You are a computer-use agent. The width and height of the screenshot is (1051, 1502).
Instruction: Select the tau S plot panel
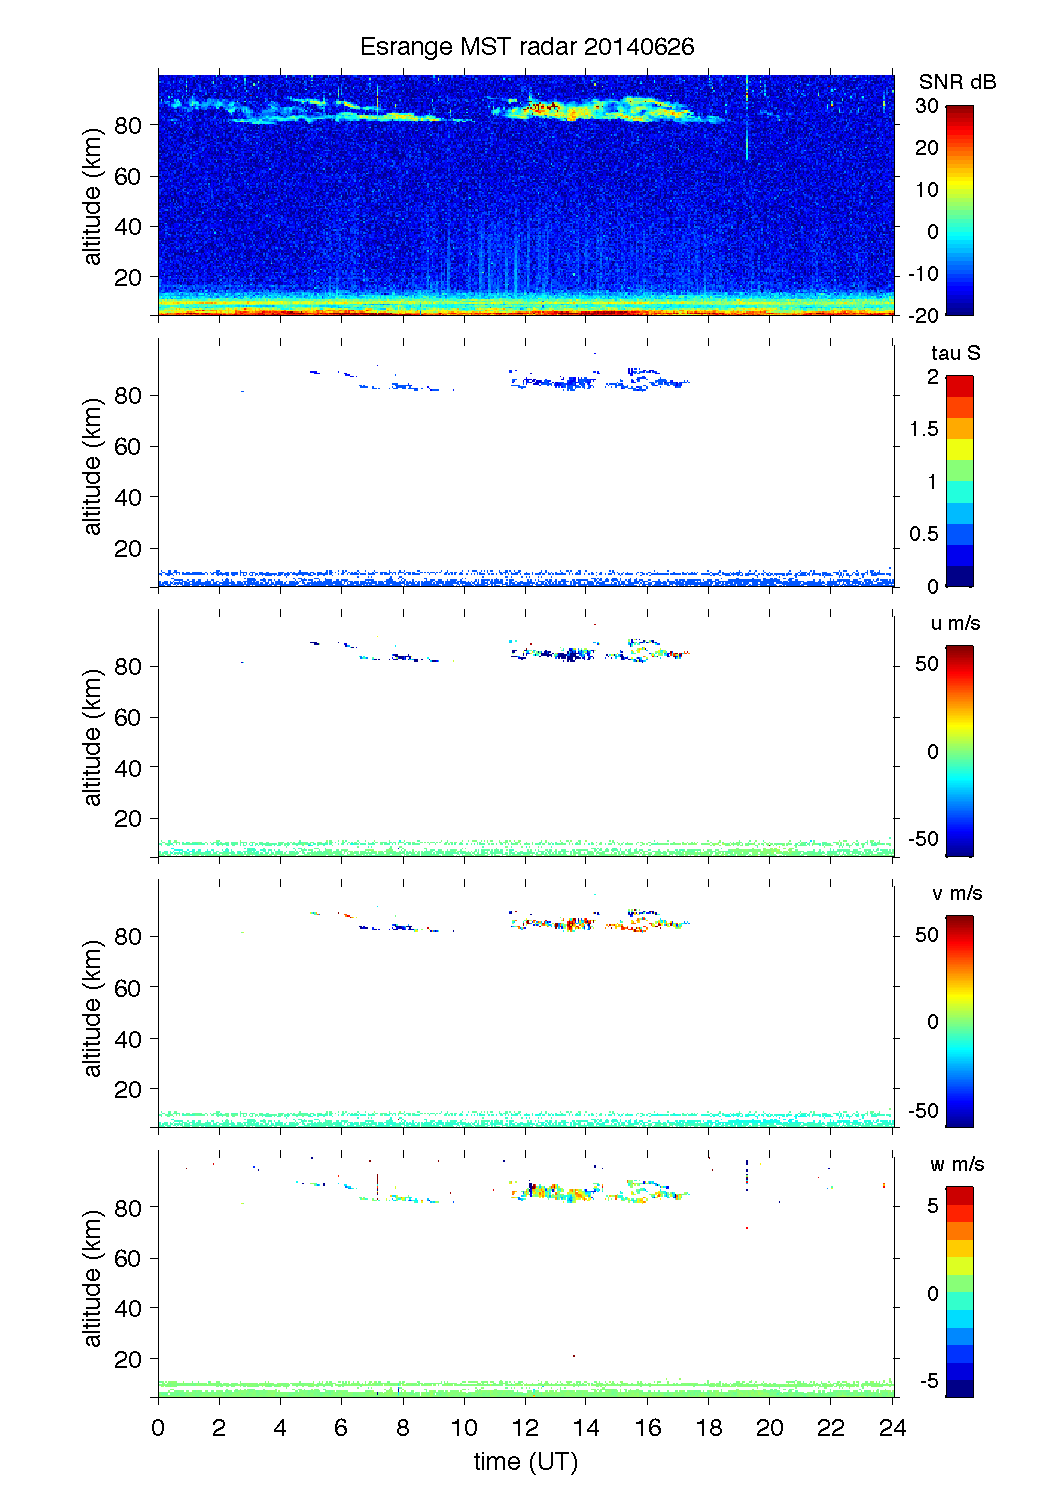526,462
